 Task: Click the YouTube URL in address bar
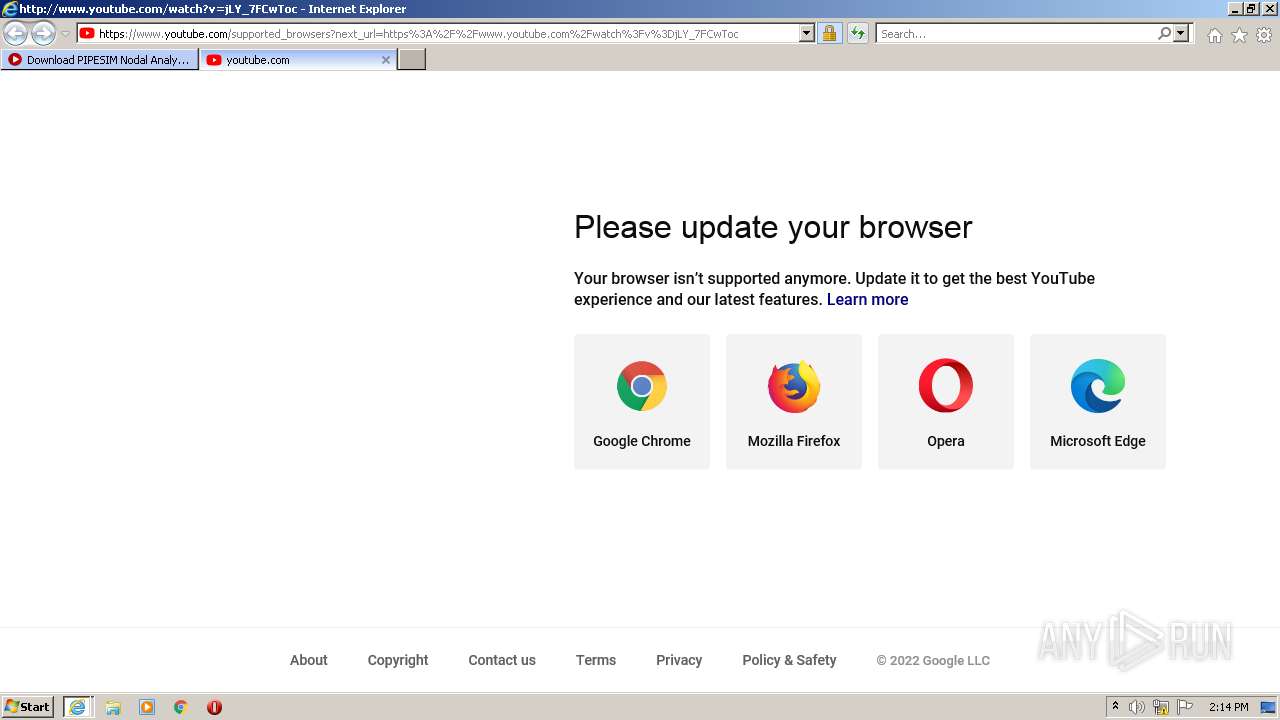(418, 34)
